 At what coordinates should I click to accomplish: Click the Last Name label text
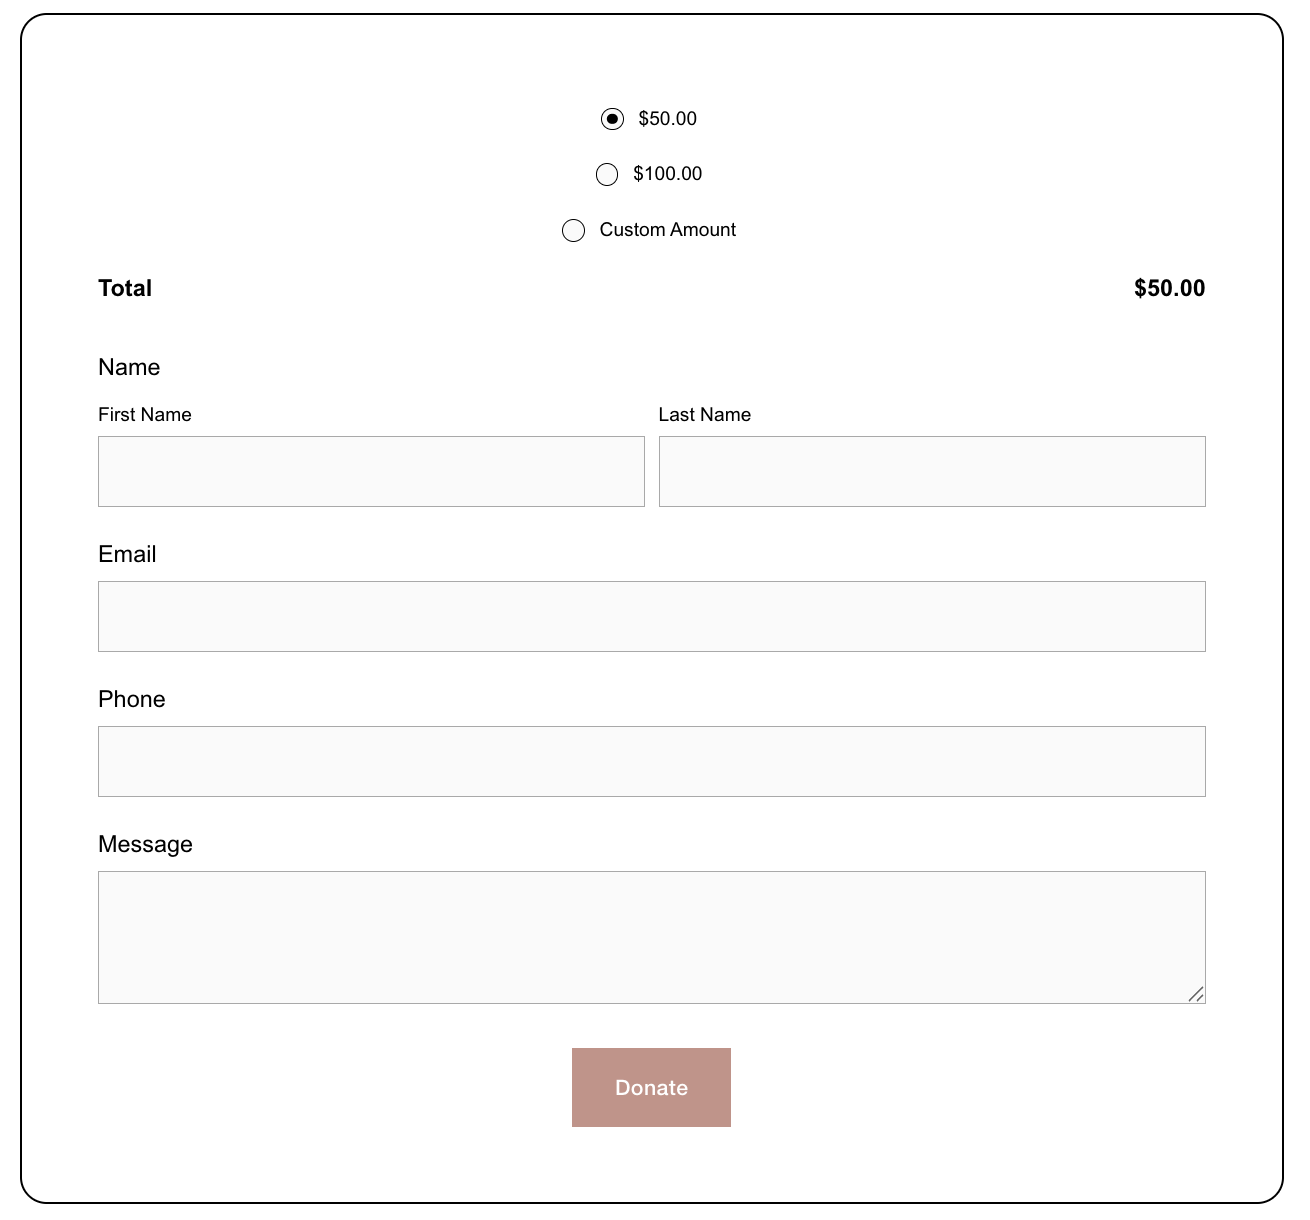(705, 414)
